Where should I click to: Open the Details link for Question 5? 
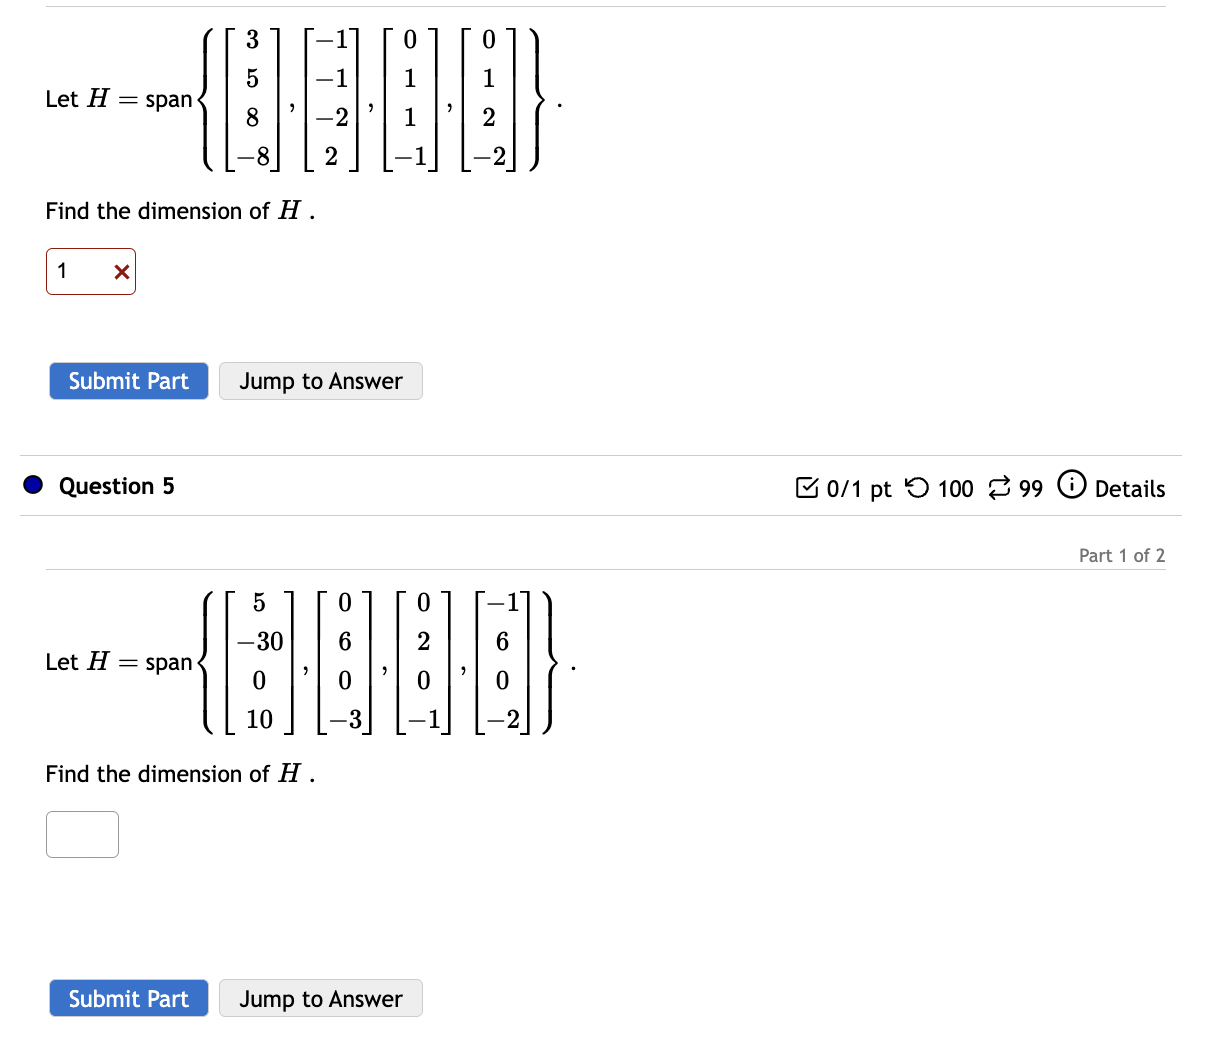pos(1129,489)
